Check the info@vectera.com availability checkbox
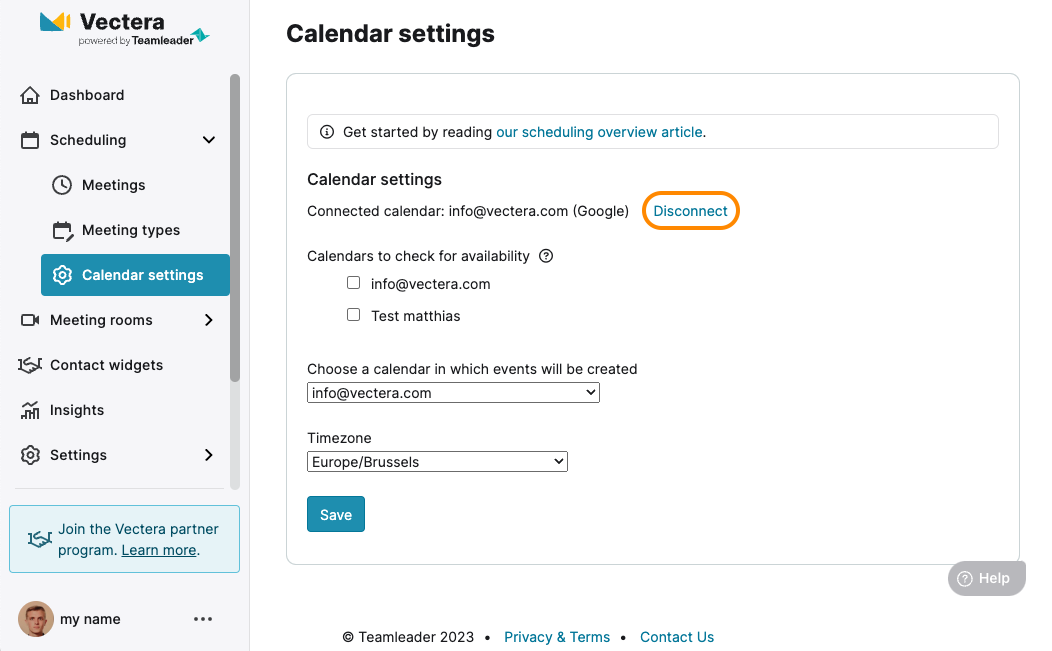Screen dimensions: 1052x651 click(x=354, y=283)
